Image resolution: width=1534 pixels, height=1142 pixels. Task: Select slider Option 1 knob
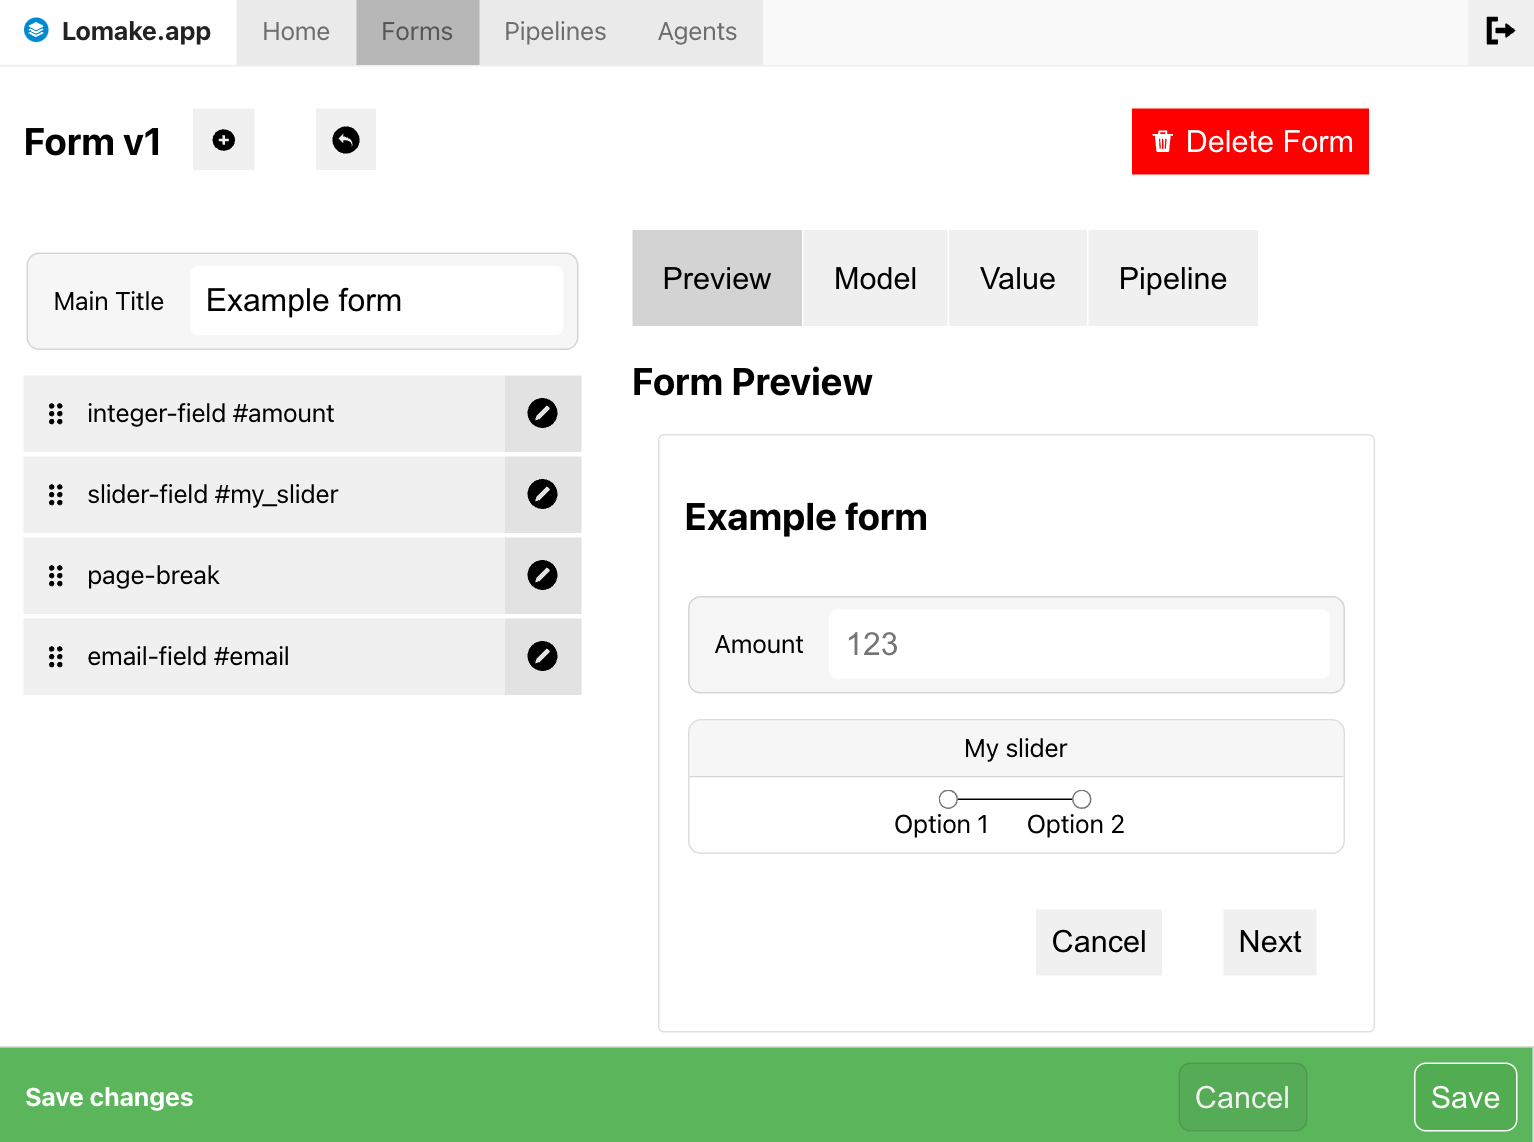948,799
